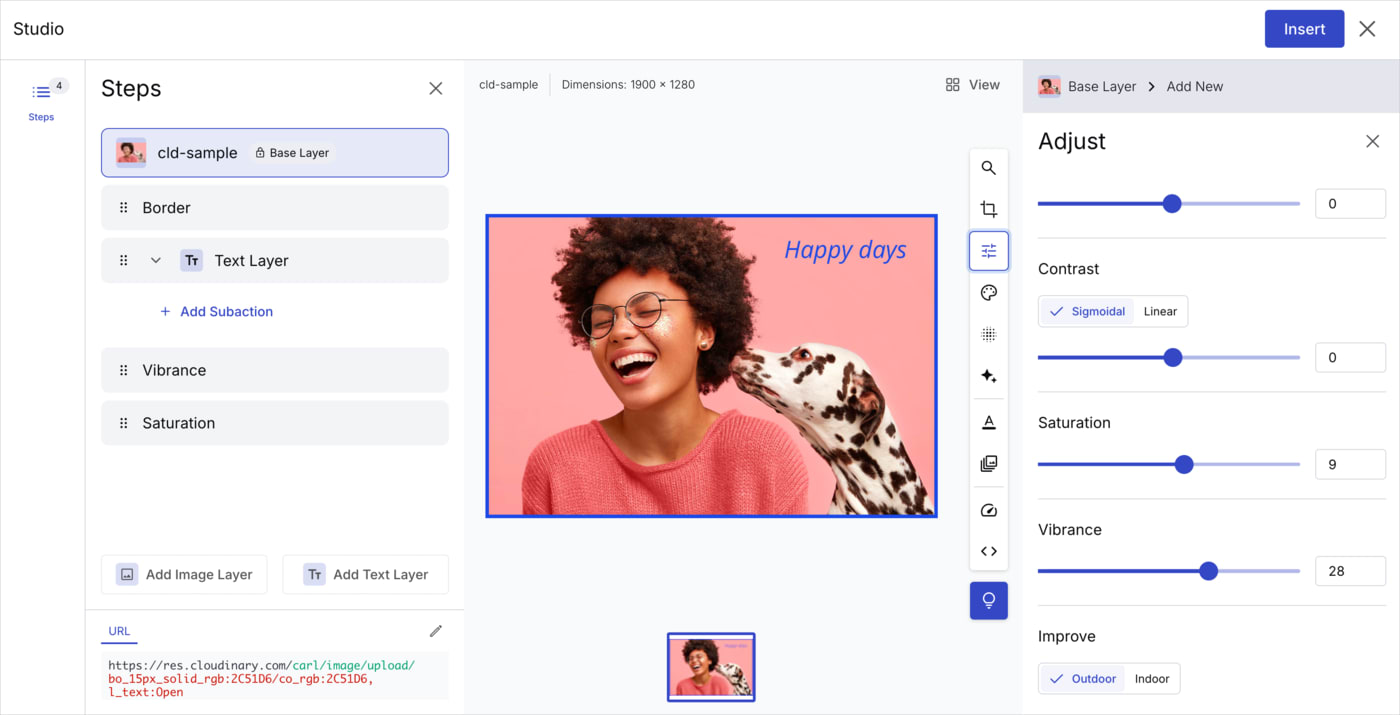Click the lightbulb tips button
This screenshot has height=715, width=1400.
click(988, 600)
